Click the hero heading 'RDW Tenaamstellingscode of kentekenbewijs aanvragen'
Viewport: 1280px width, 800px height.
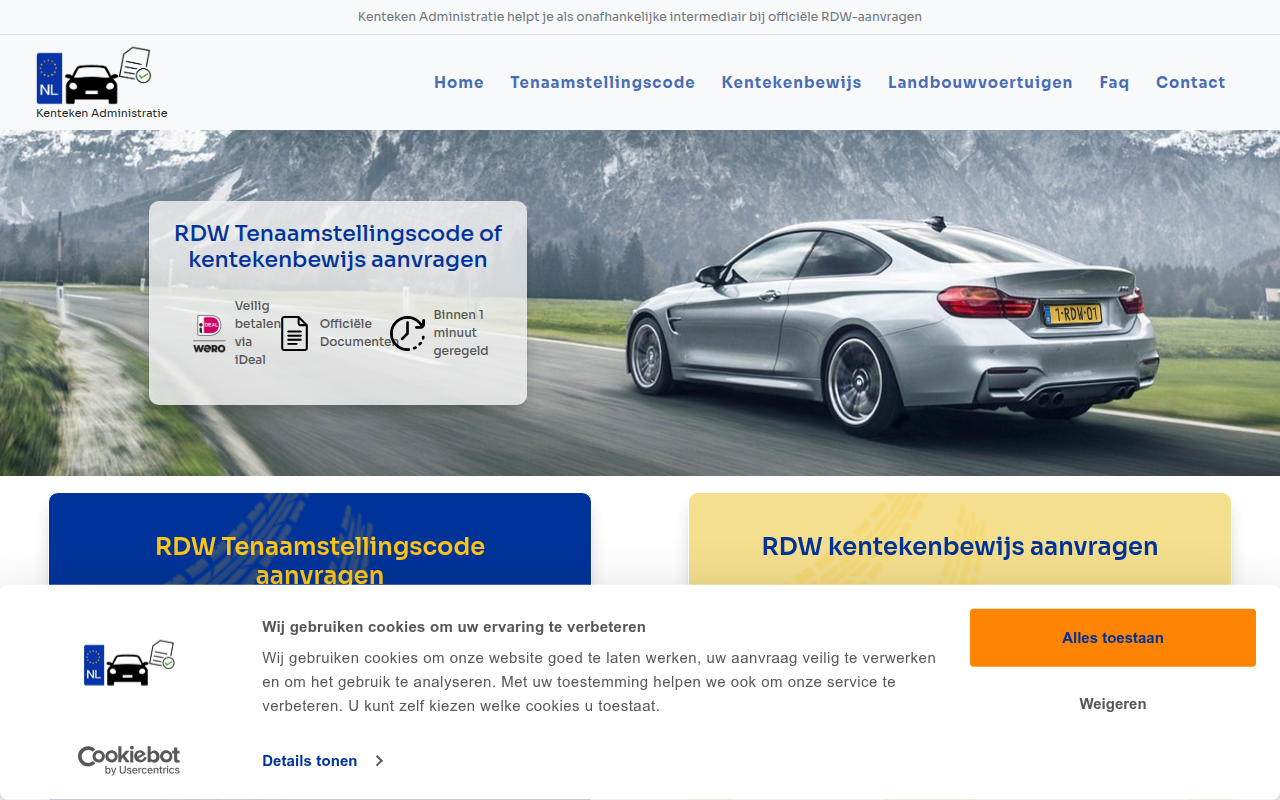click(338, 246)
